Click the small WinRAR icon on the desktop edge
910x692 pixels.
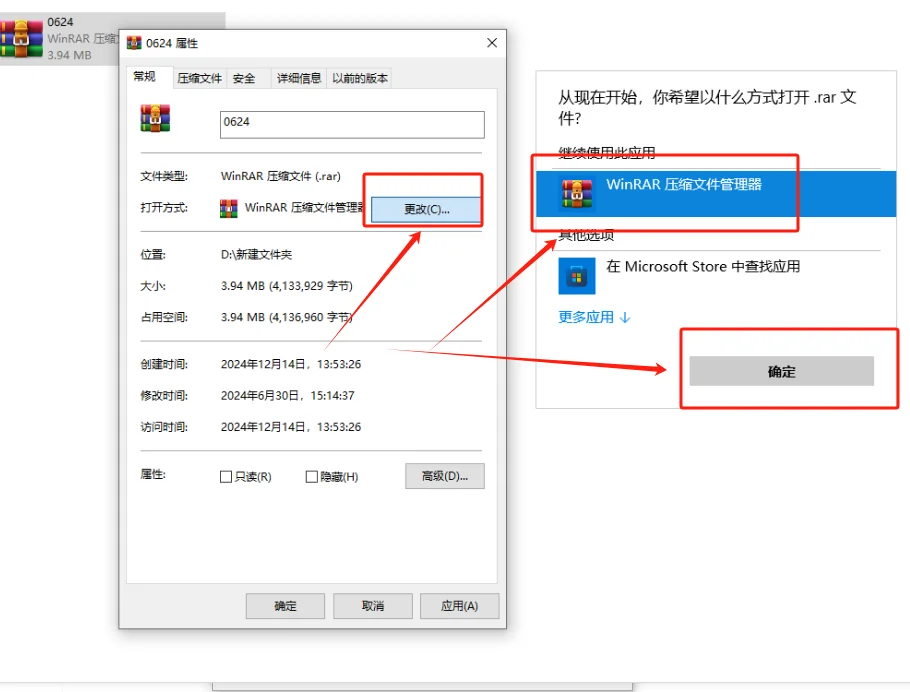tap(20, 38)
